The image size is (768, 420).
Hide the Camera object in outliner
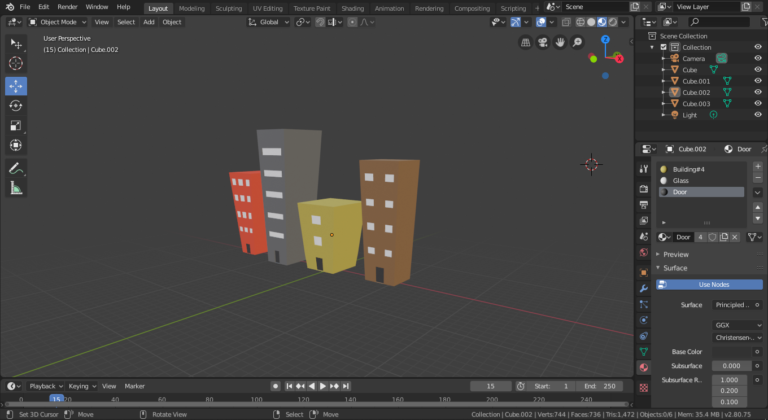(757, 59)
